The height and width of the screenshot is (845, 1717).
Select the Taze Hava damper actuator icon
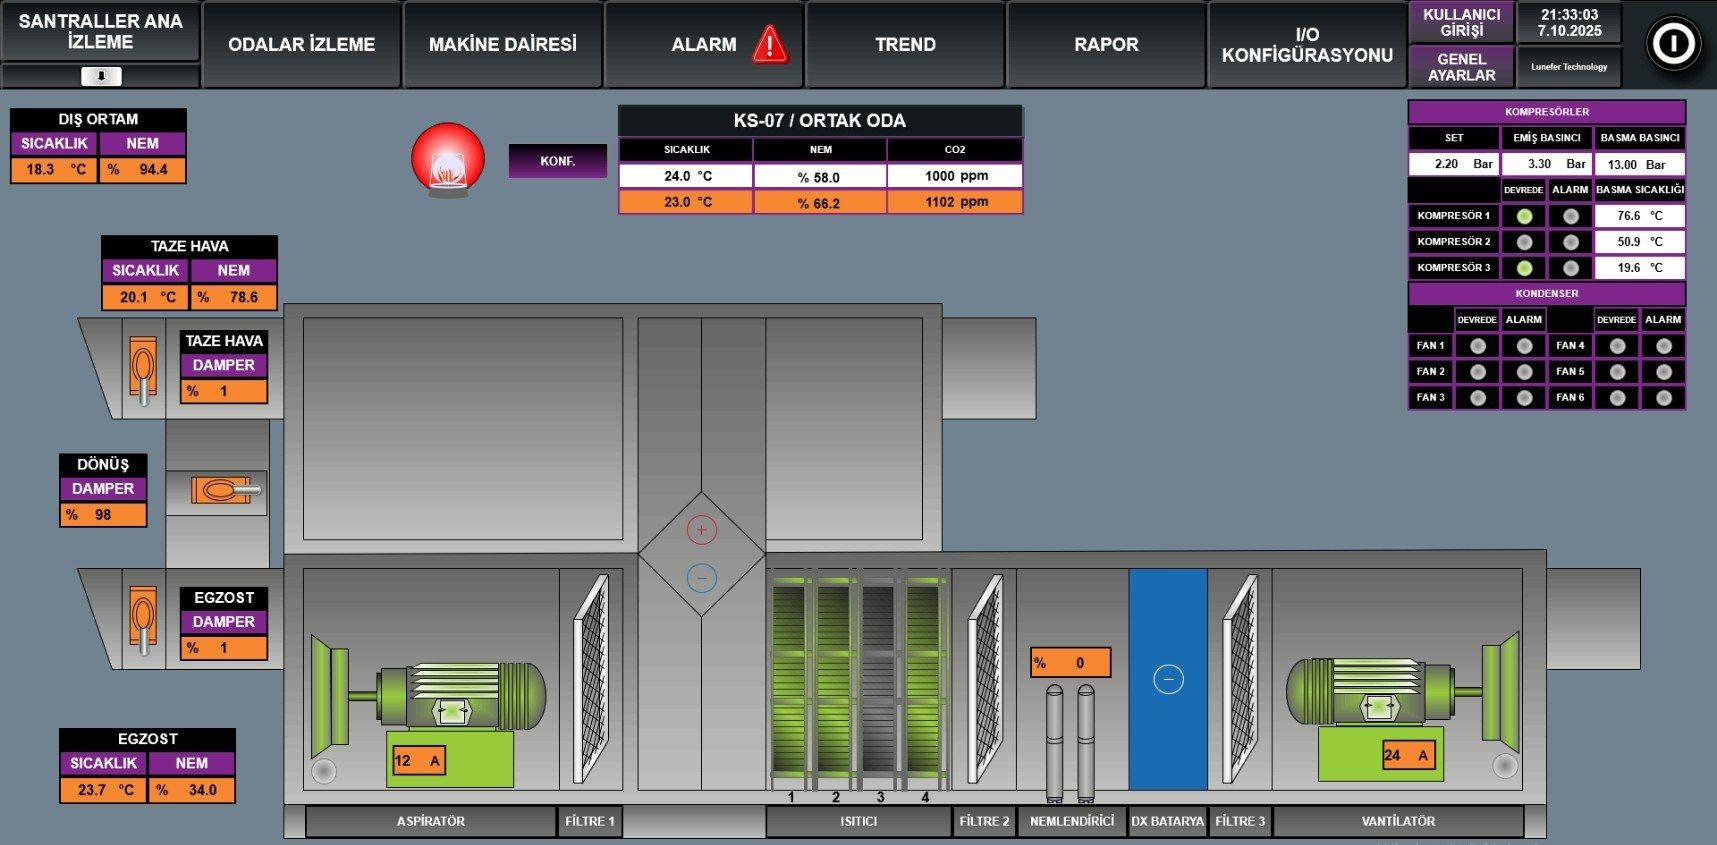click(x=143, y=370)
